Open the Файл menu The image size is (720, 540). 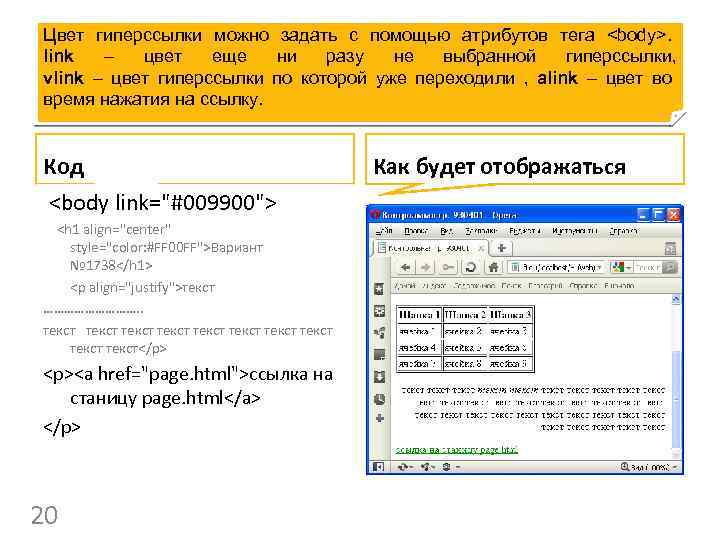[x=384, y=231]
